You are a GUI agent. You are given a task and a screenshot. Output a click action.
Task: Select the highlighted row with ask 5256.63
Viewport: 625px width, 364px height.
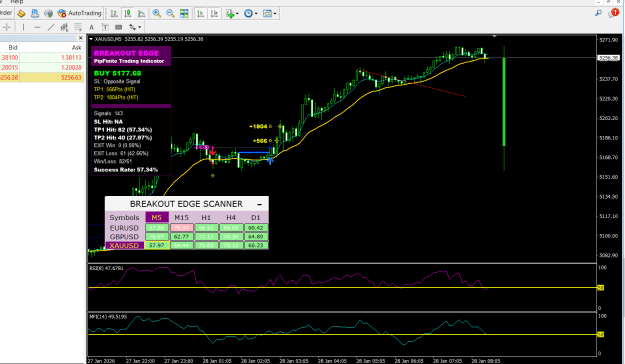42,77
